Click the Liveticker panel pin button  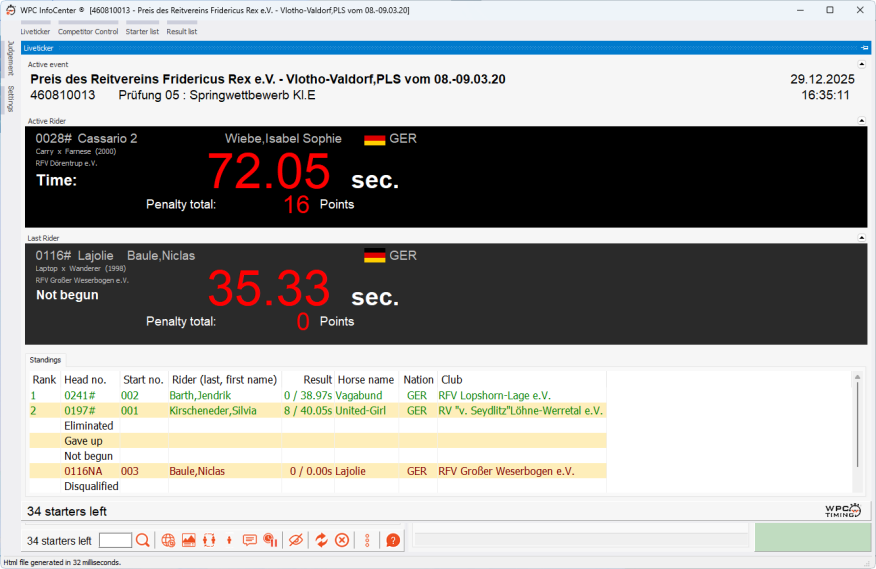864,48
